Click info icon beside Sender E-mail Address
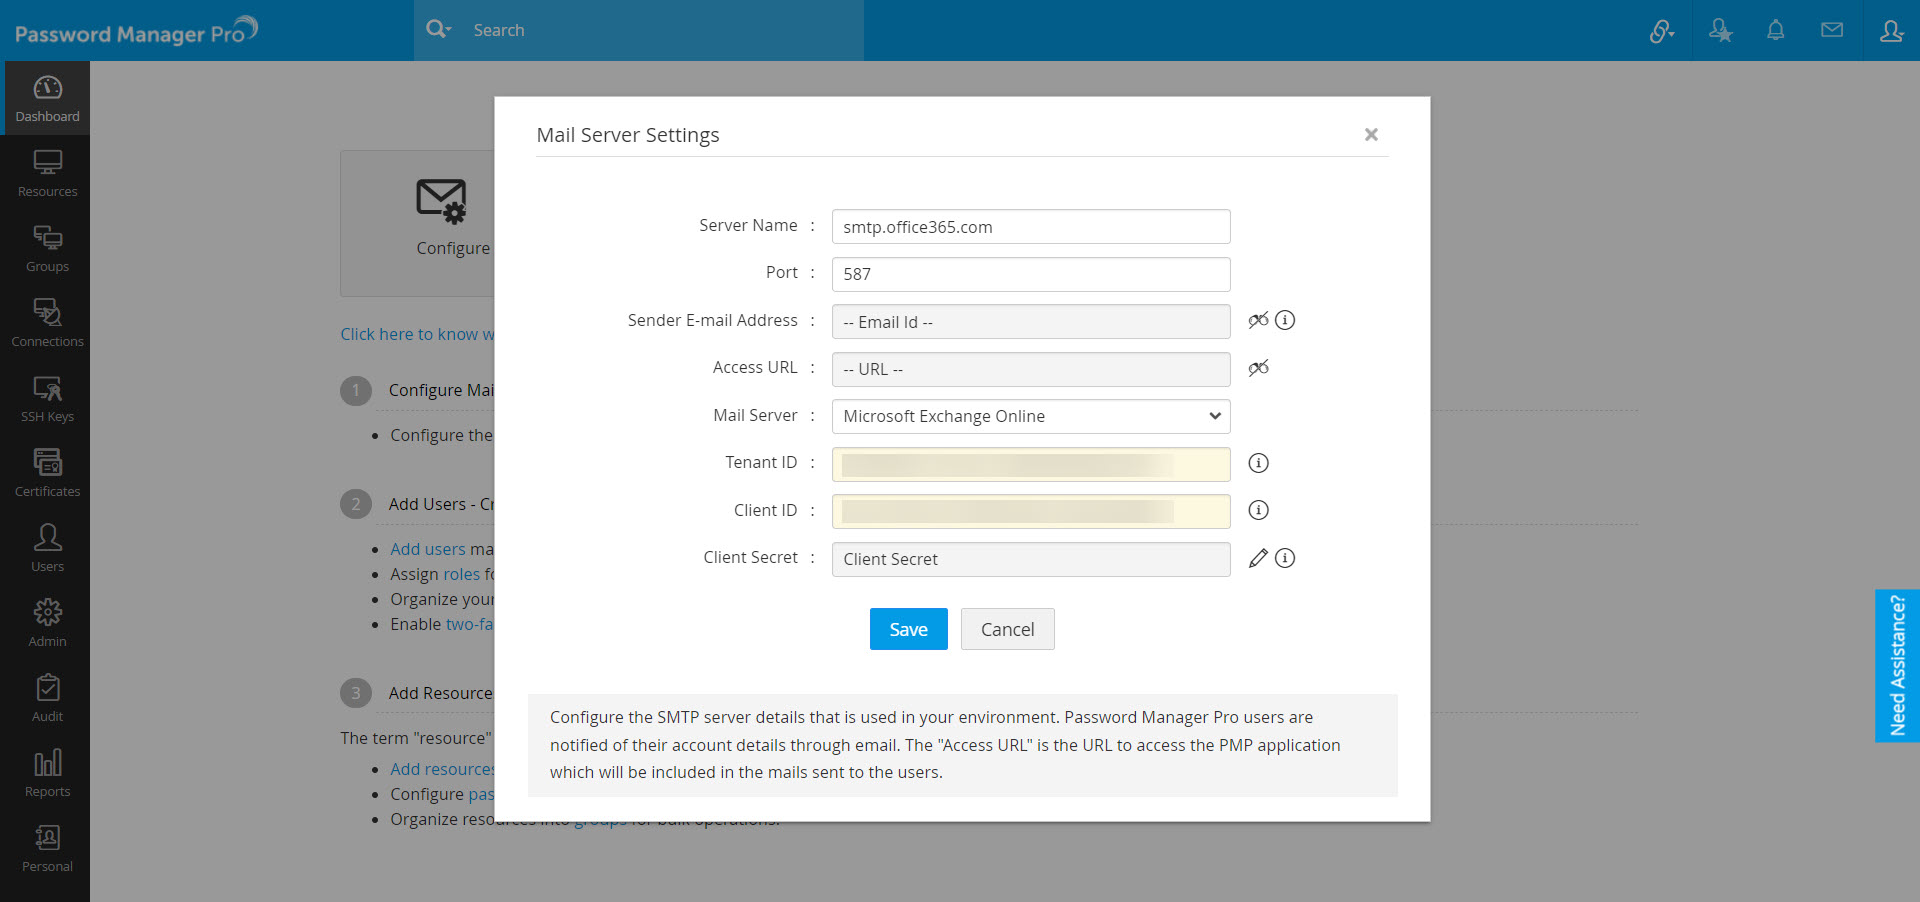 [1285, 320]
